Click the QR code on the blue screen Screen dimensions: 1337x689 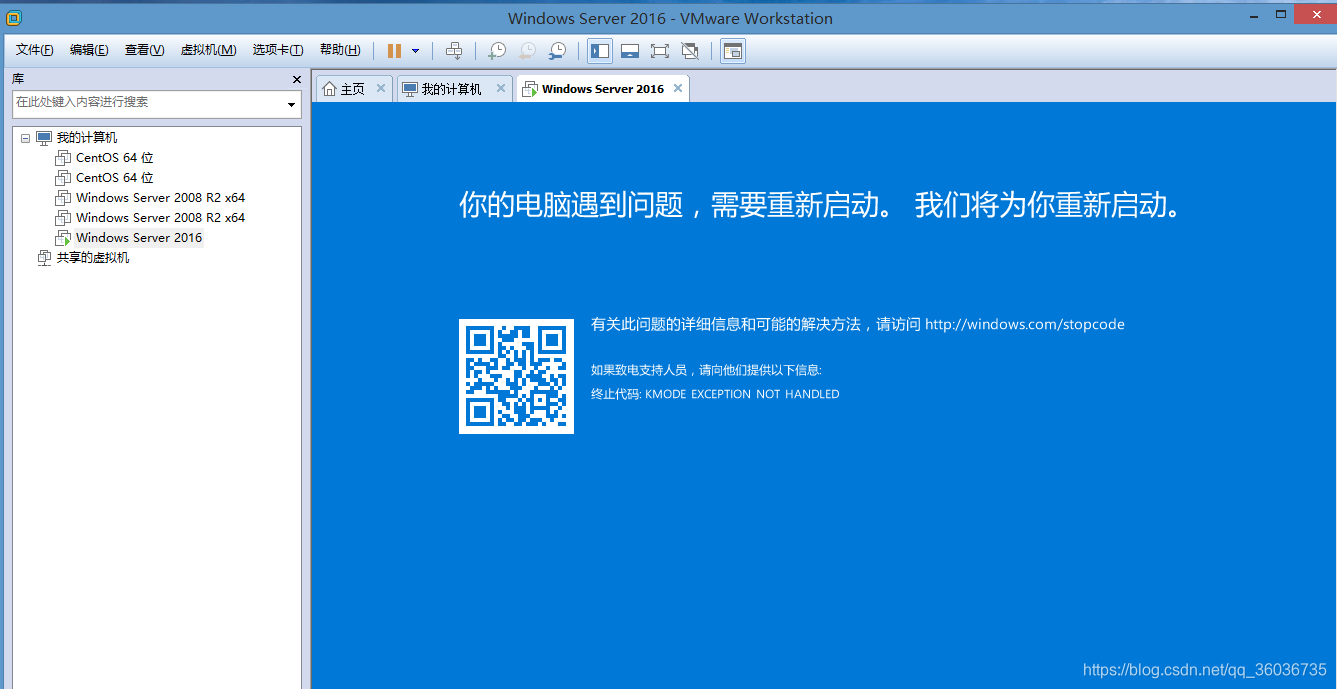(x=516, y=376)
